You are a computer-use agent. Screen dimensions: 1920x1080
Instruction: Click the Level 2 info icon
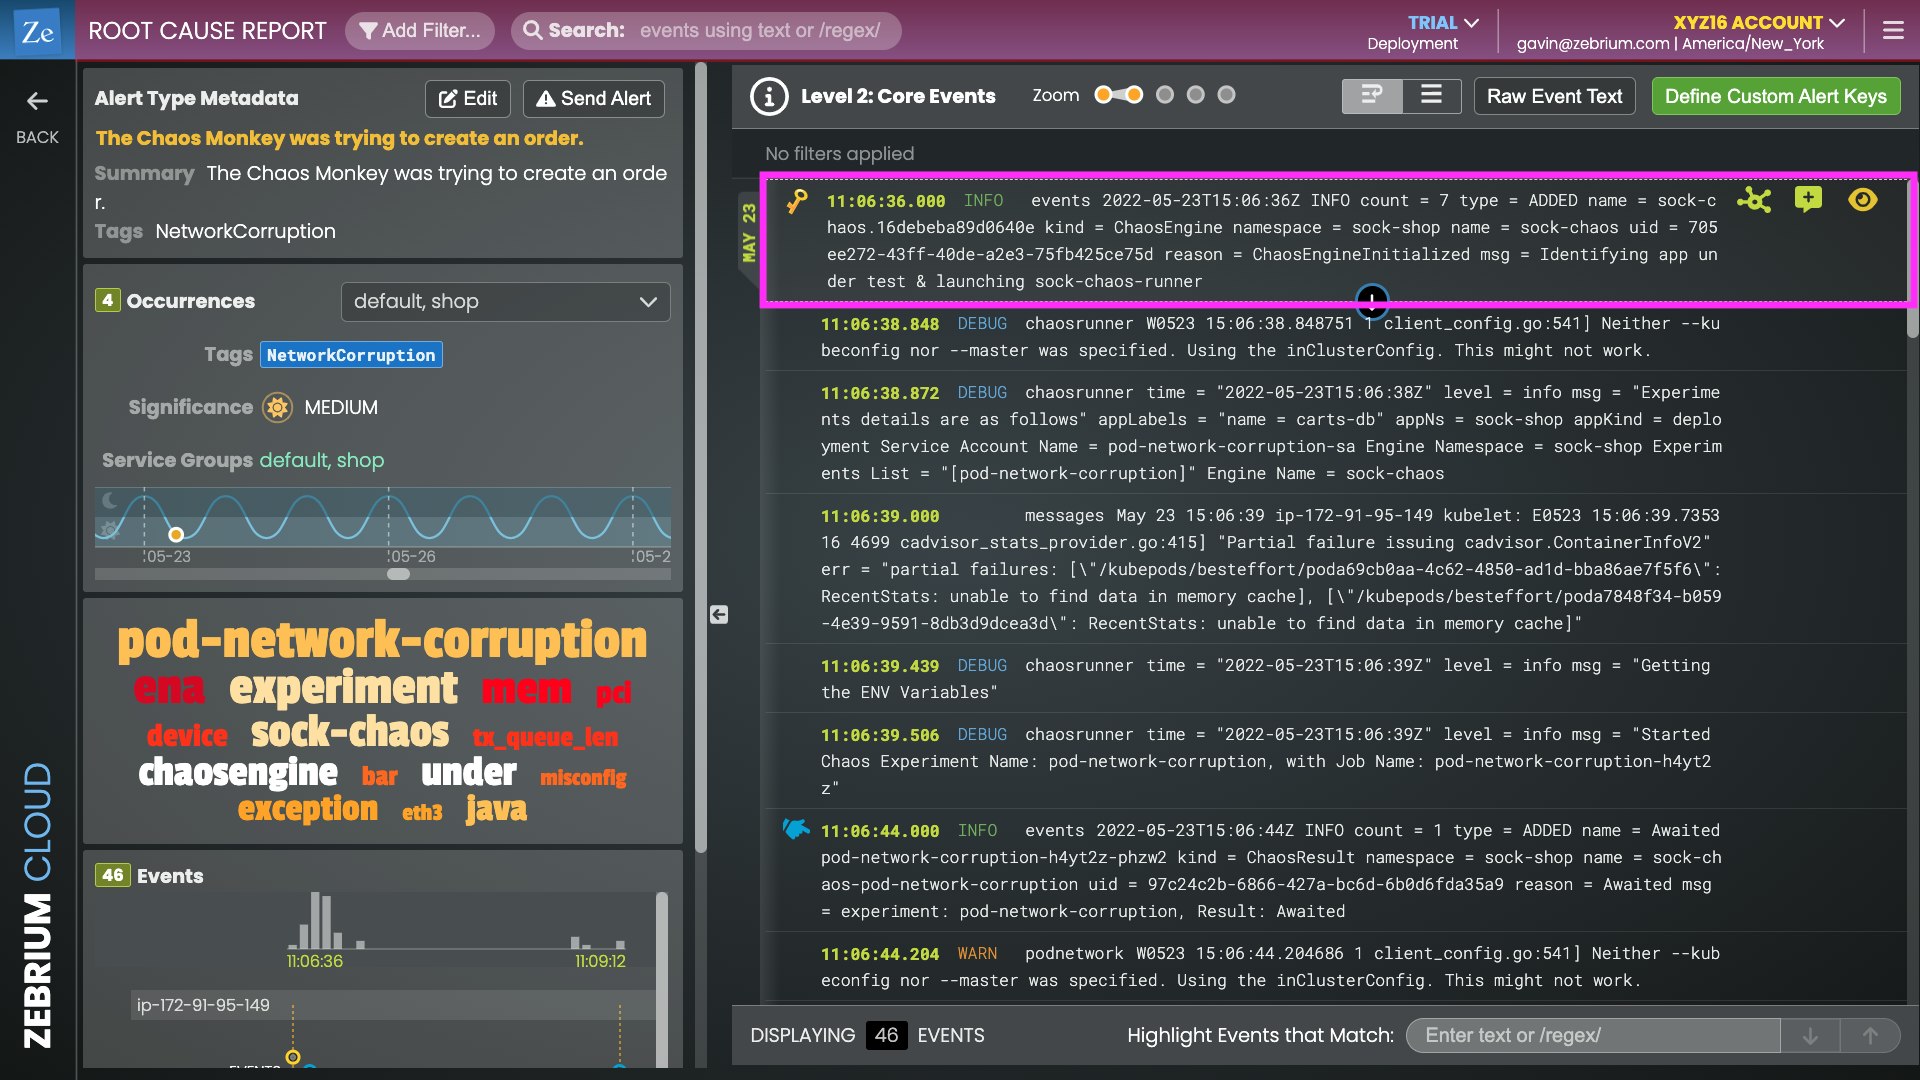[769, 96]
